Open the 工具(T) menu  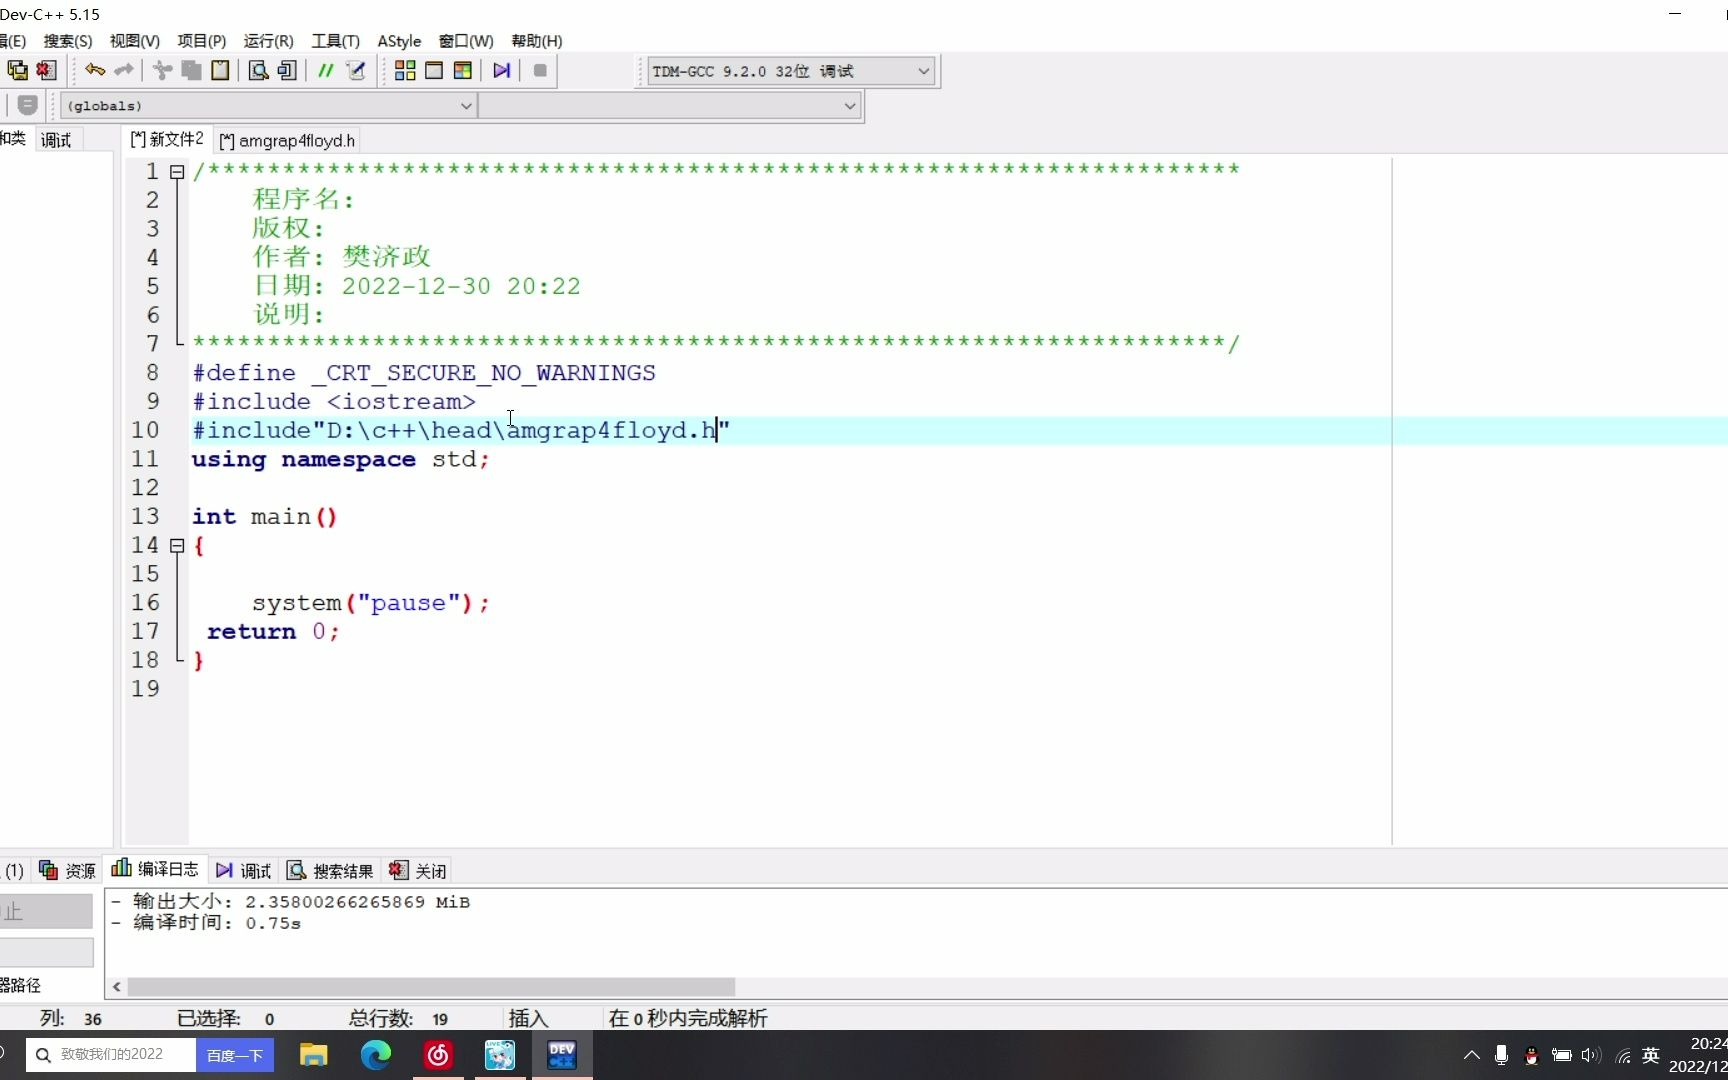click(x=336, y=41)
